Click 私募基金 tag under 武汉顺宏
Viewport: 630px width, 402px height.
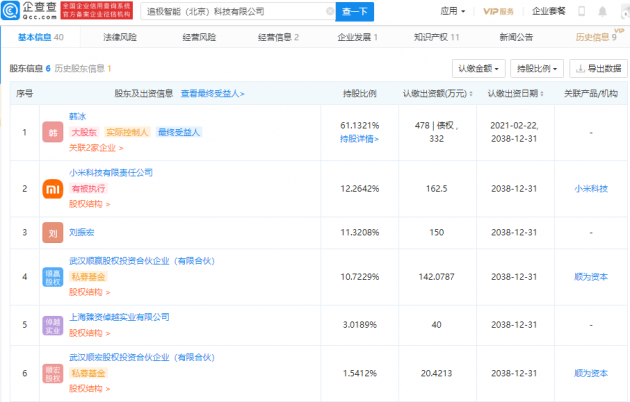(88, 373)
